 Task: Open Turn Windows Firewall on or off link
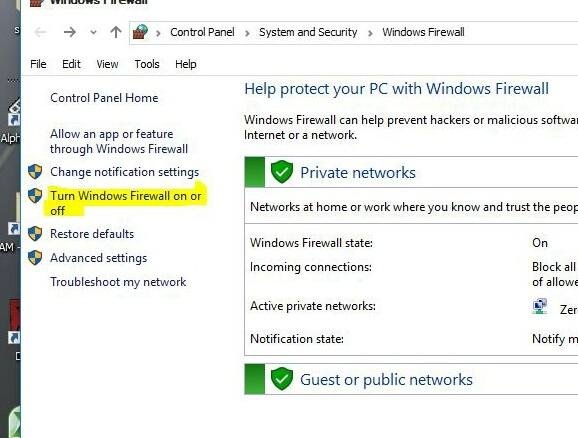[x=126, y=203]
